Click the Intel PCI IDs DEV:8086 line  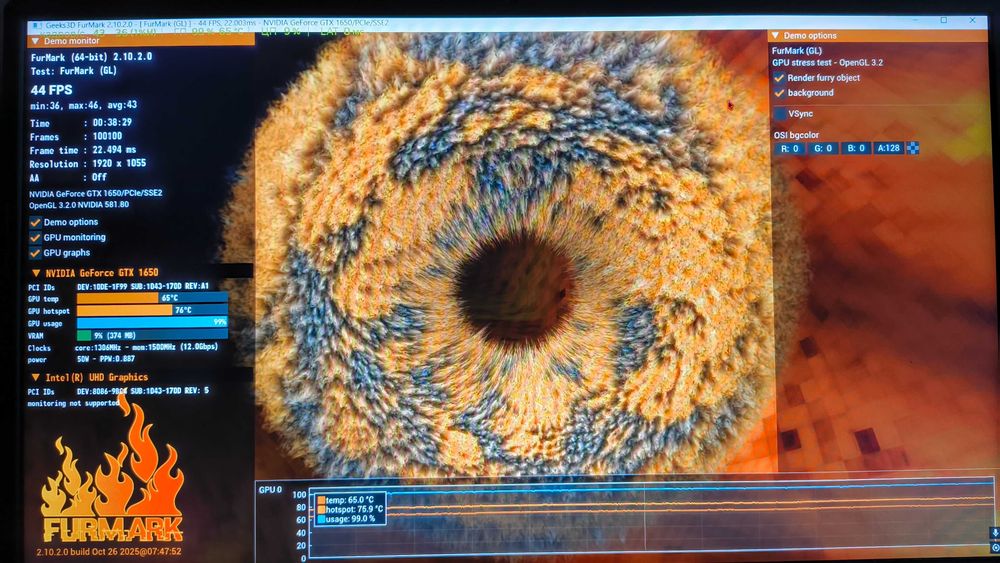click(118, 391)
